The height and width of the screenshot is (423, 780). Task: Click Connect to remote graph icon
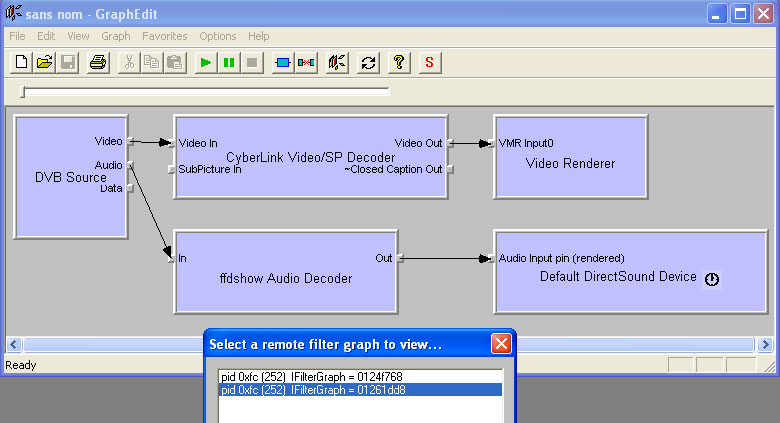tap(337, 63)
